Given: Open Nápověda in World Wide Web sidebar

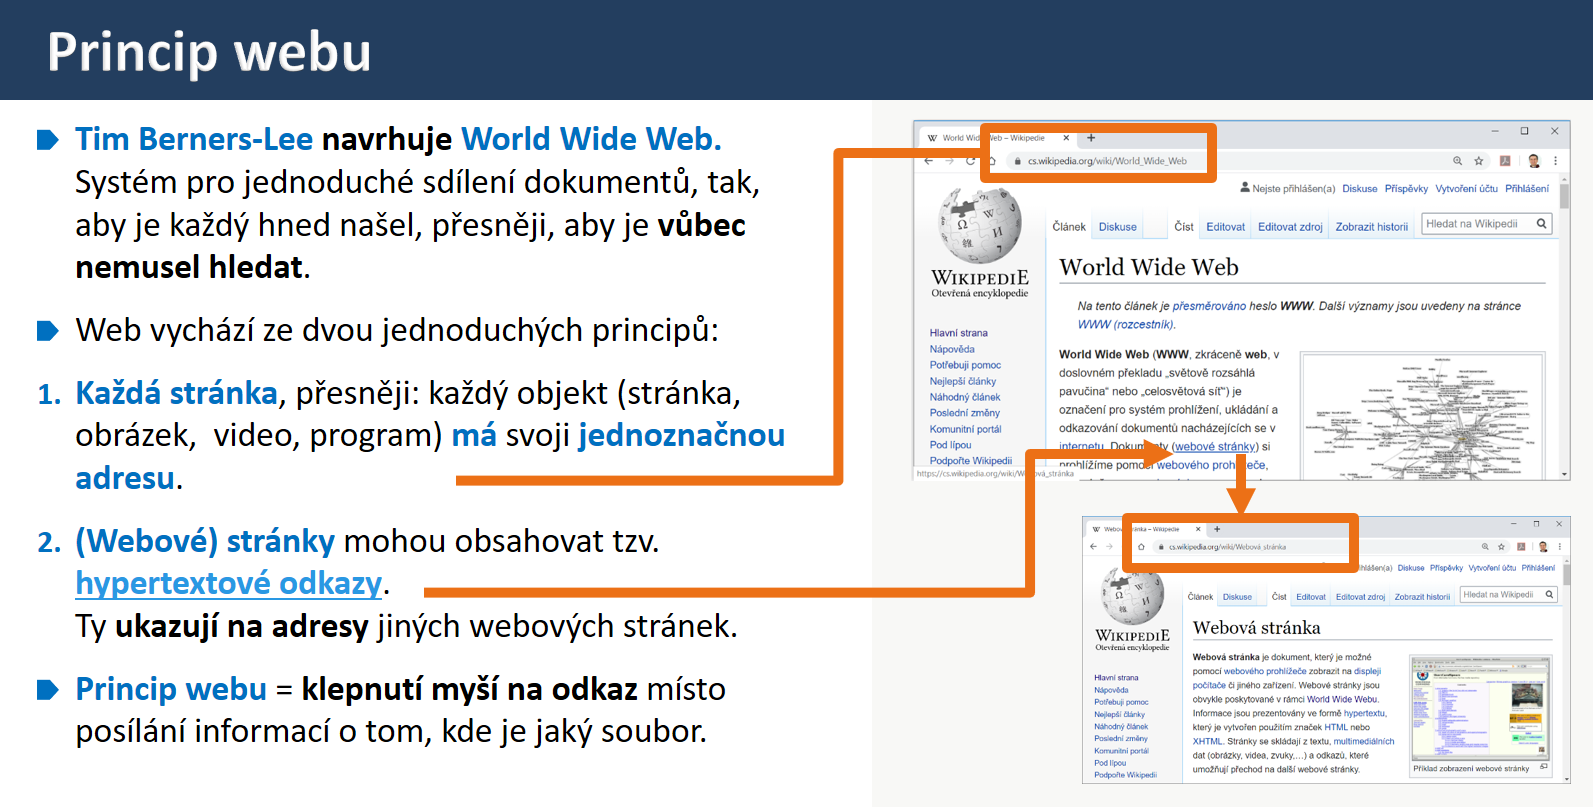Looking at the screenshot, I should (x=952, y=349).
